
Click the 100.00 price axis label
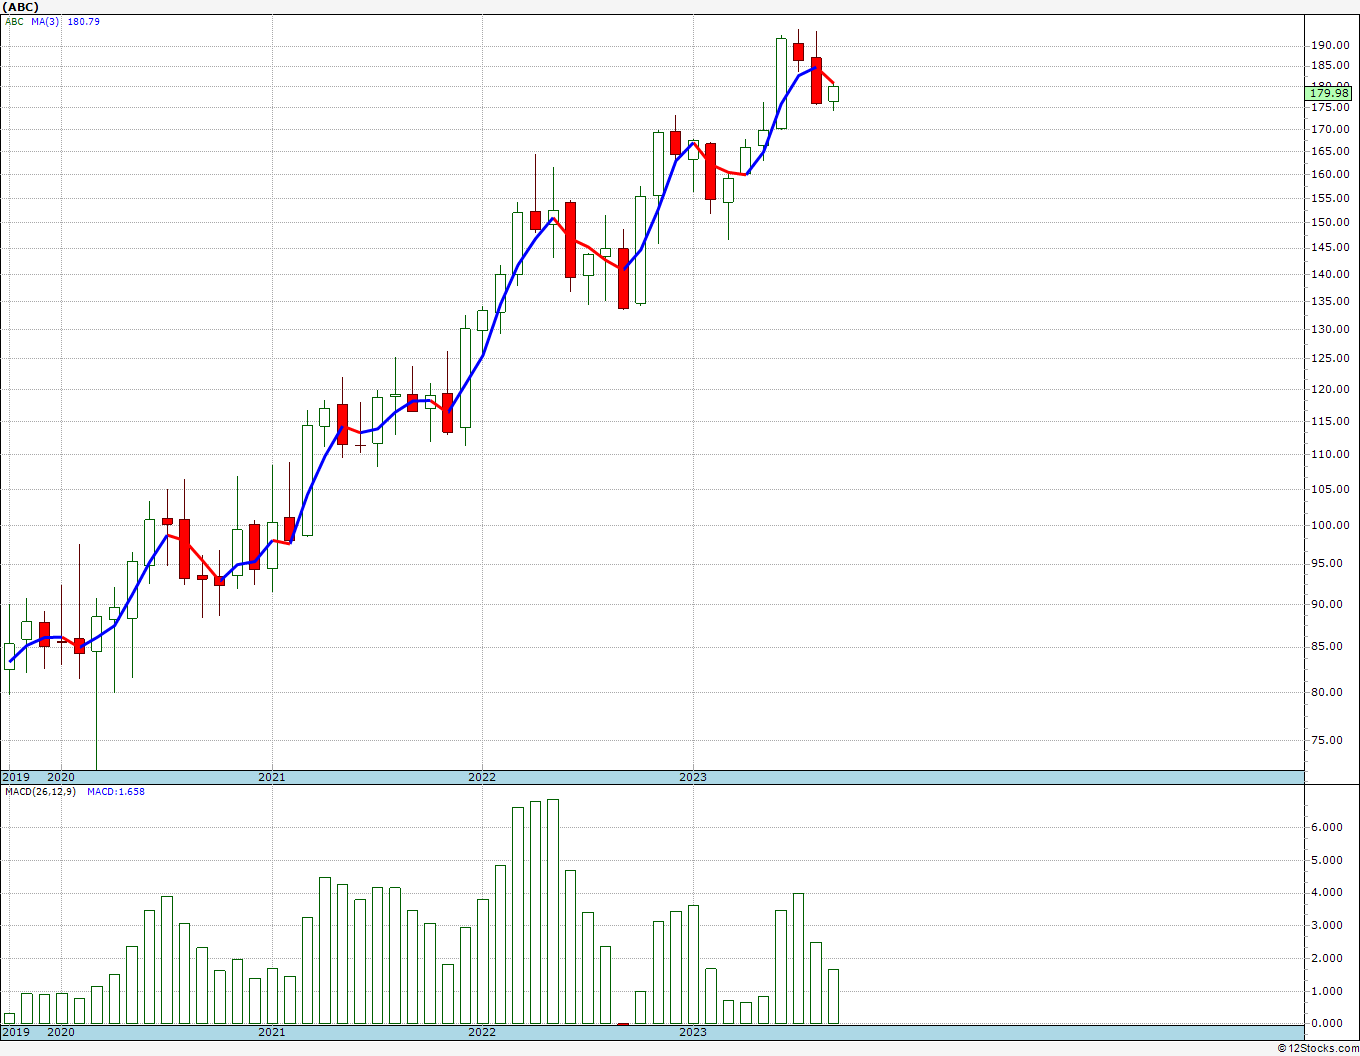pyautogui.click(x=1329, y=526)
